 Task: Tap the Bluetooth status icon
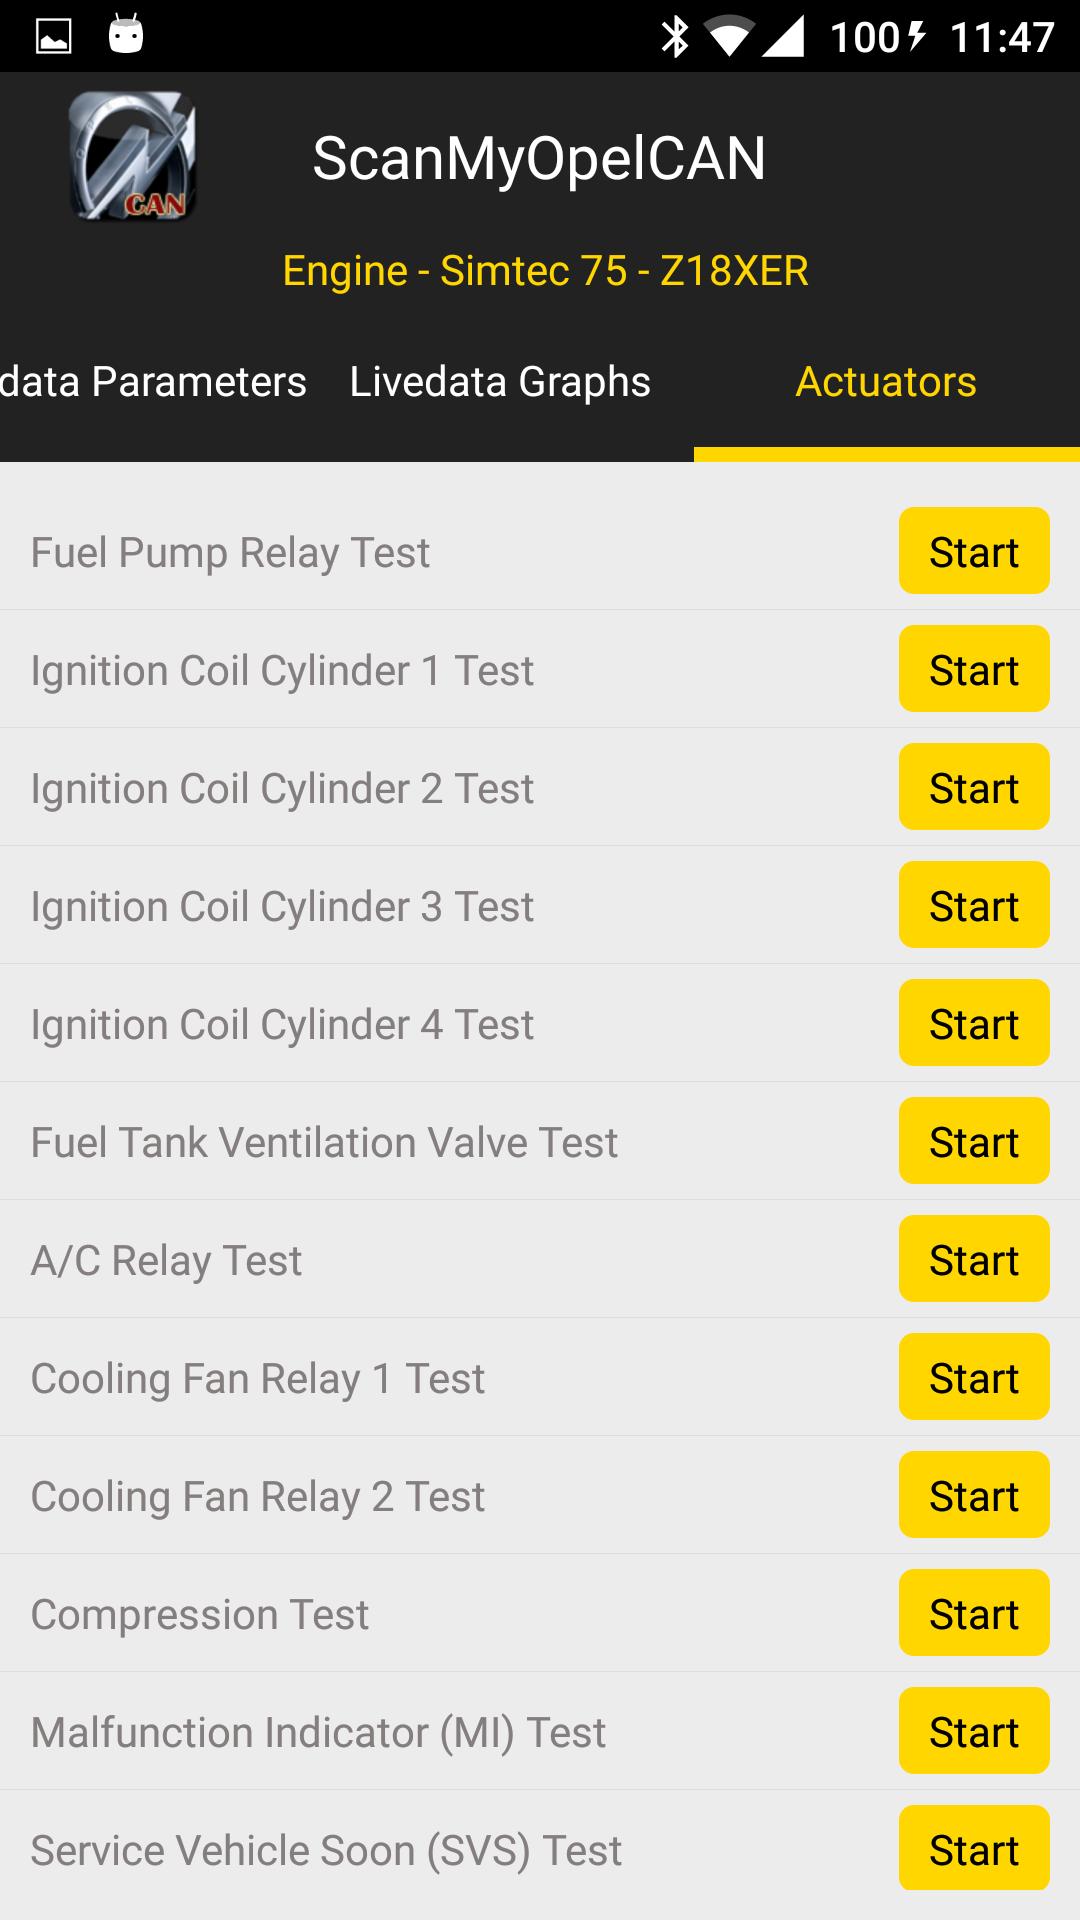point(676,37)
